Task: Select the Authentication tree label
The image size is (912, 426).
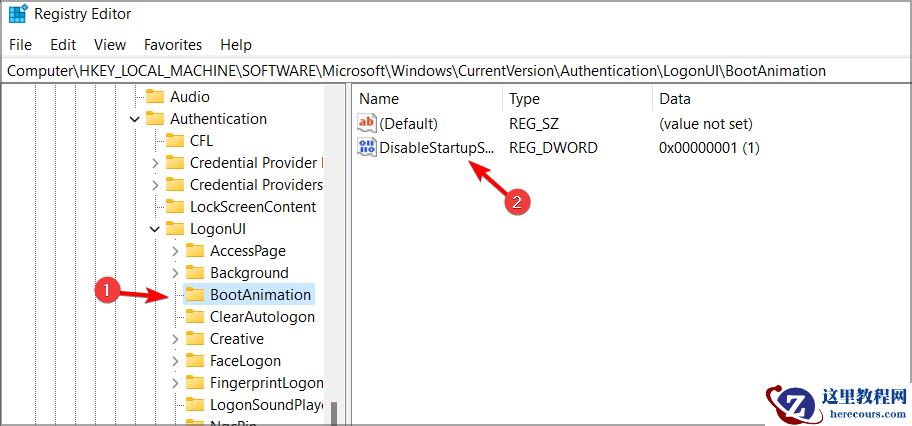Action: 218,119
